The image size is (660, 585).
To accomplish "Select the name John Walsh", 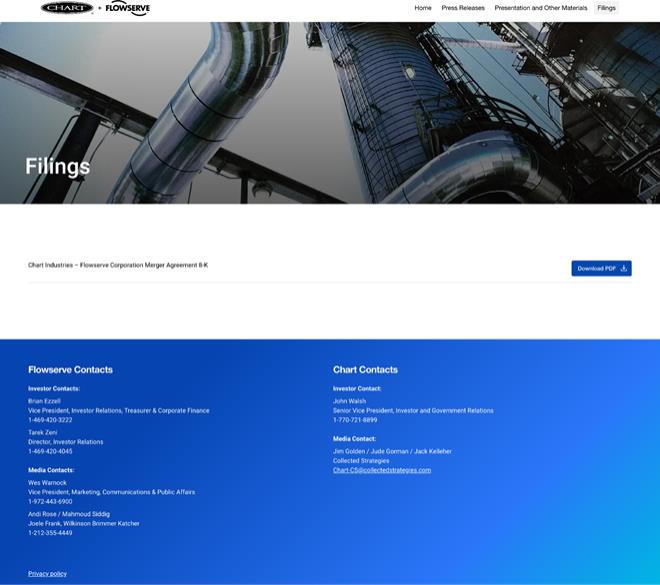I will click(349, 401).
